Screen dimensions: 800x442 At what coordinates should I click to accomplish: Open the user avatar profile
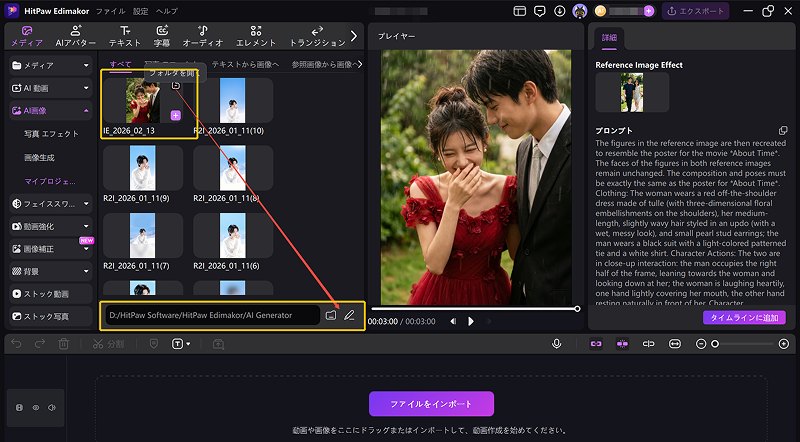[580, 11]
